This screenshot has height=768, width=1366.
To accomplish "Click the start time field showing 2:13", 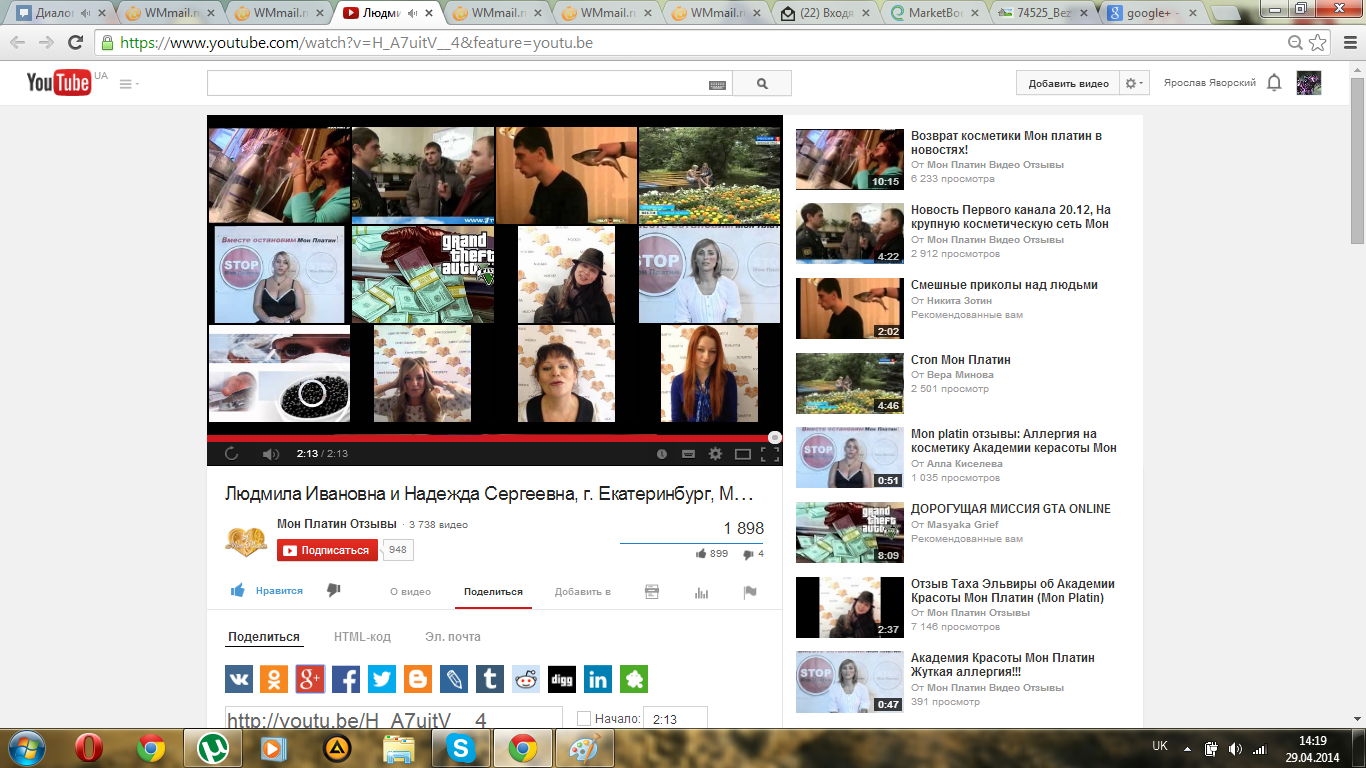I will click(x=675, y=719).
